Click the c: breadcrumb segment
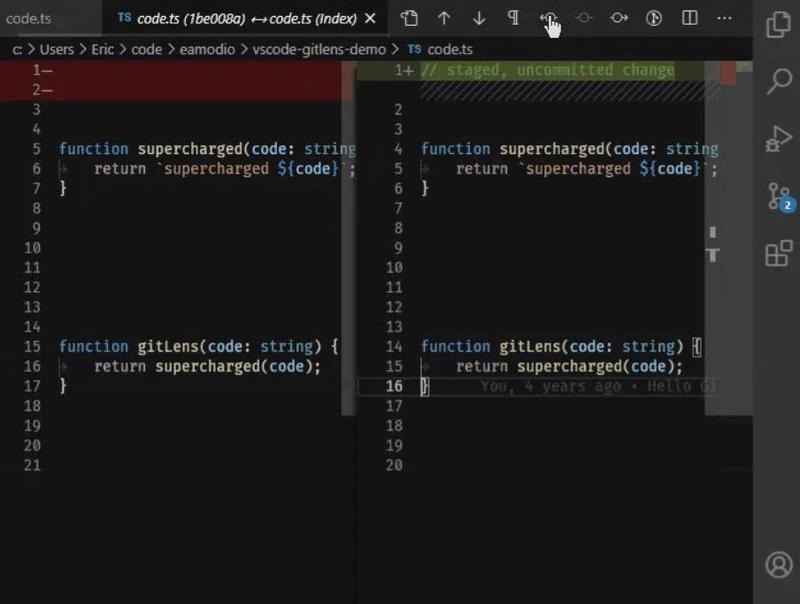The height and width of the screenshot is (604, 800). coord(17,49)
